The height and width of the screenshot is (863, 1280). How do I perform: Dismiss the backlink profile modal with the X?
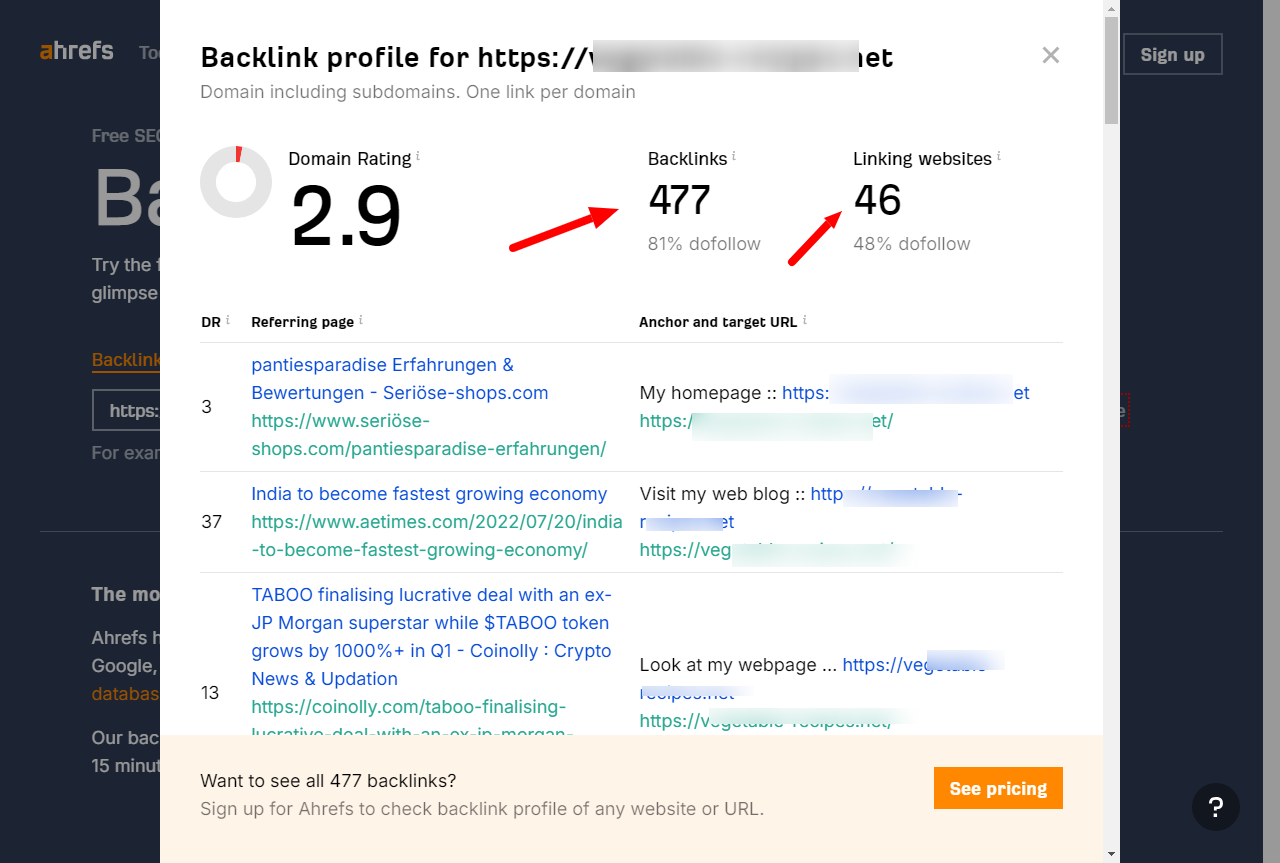point(1050,55)
